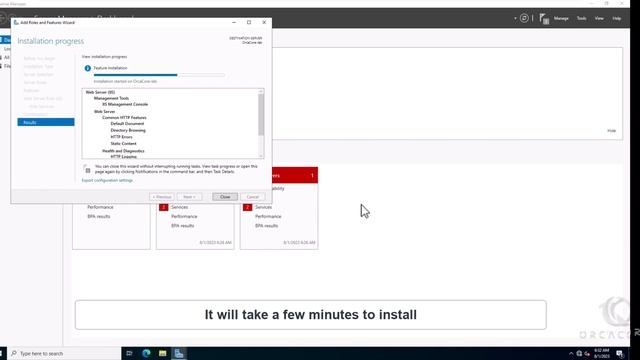Viewport: 640px width, 360px height.
Task: Click 'HTTP Errors' in the list
Action: [x=121, y=137]
